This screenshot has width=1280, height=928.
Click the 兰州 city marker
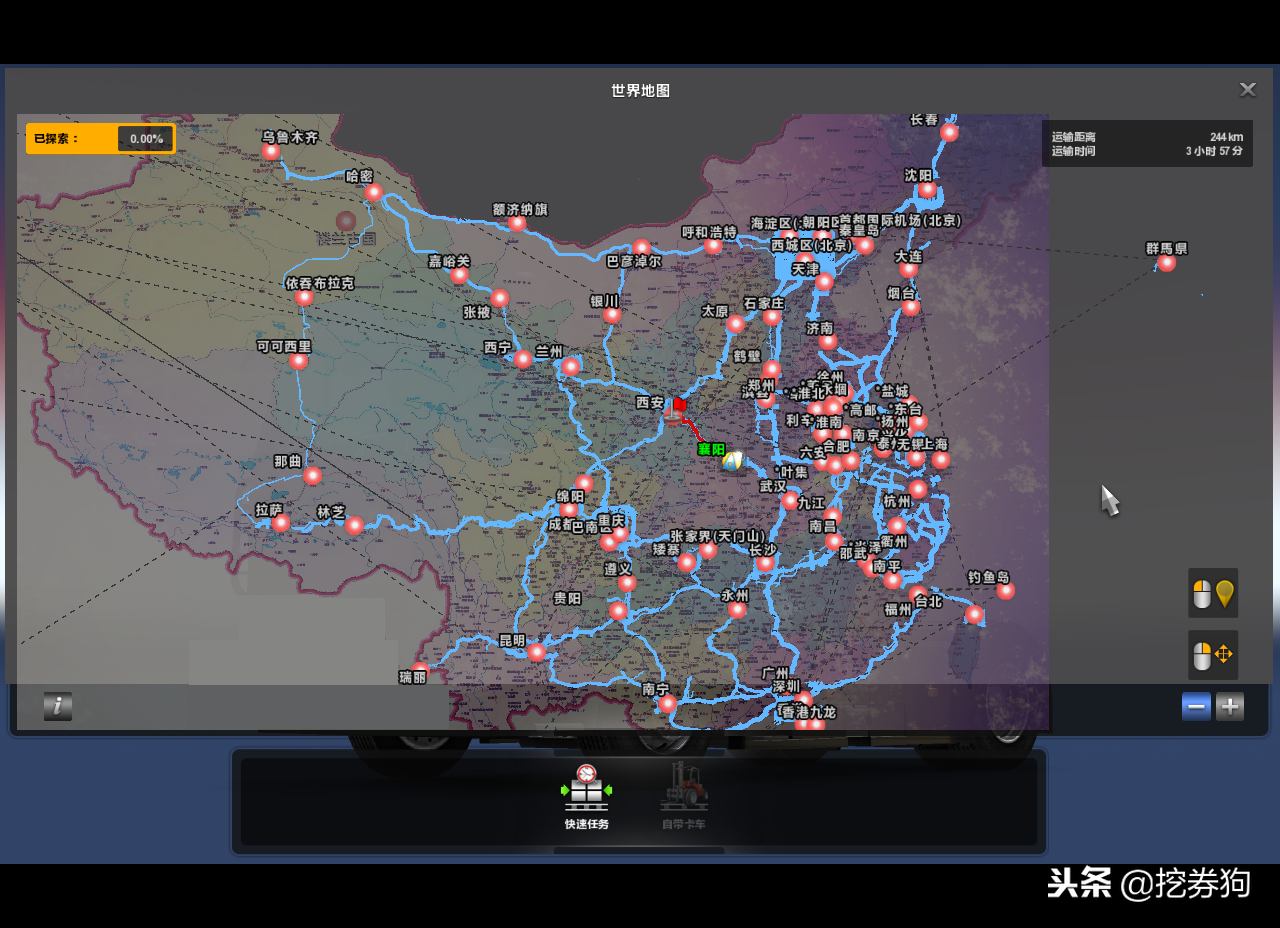pos(570,366)
